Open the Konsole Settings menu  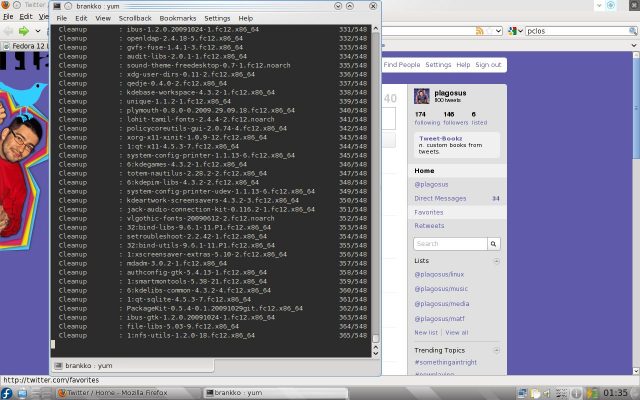point(217,18)
